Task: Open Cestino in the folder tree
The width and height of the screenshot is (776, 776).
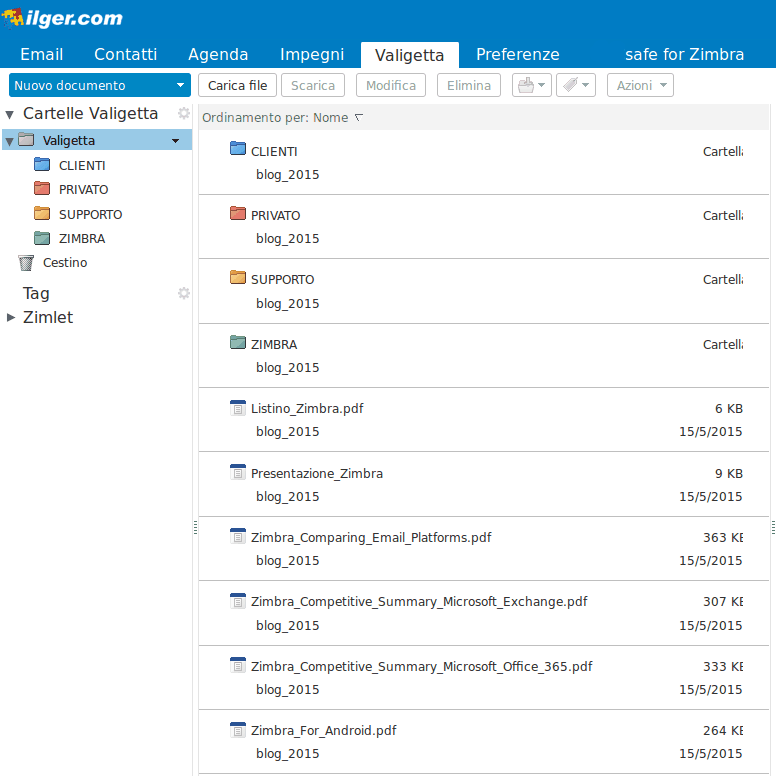Action: (65, 262)
